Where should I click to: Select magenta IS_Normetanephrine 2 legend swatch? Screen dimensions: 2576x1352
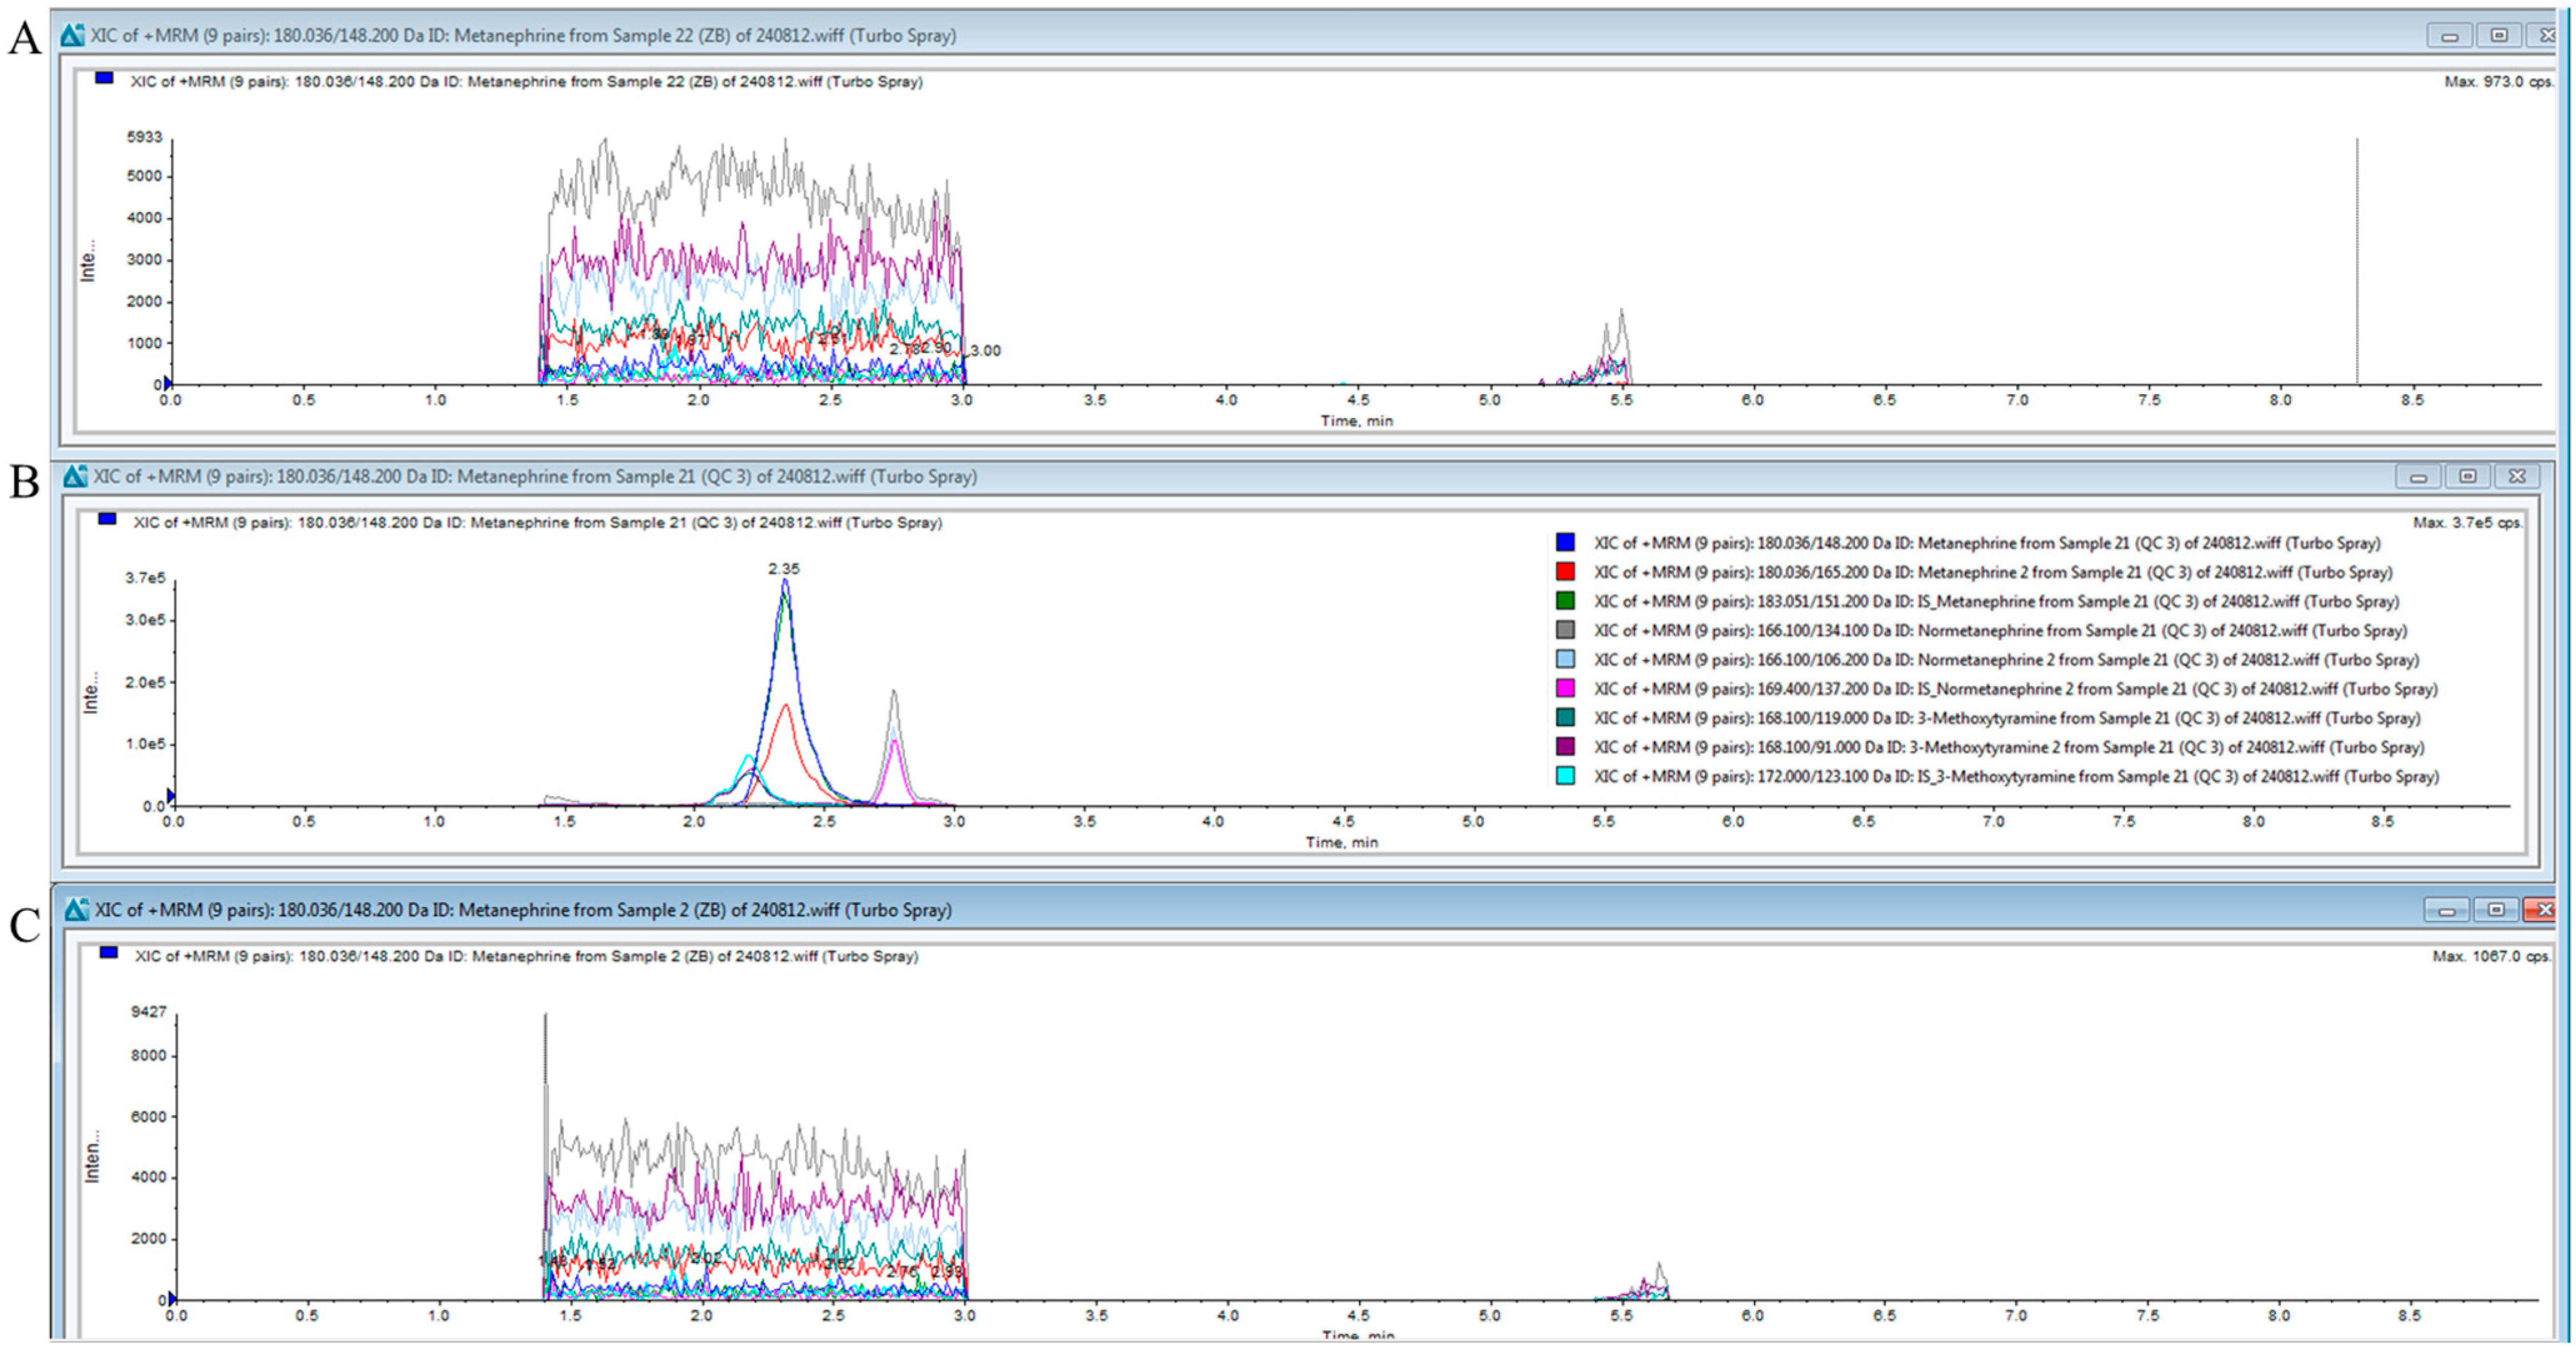pos(1565,688)
